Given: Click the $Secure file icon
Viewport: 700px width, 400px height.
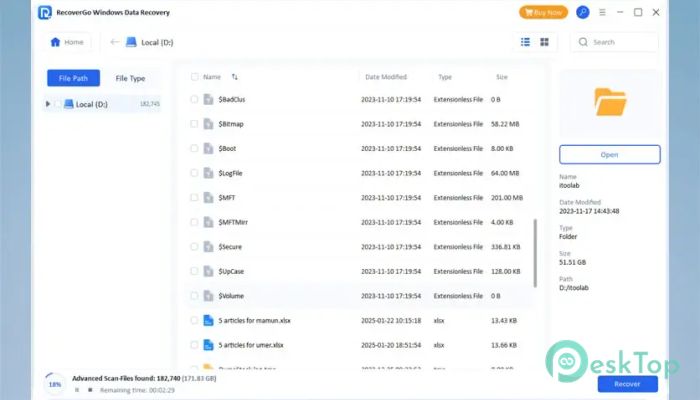Looking at the screenshot, I should tap(208, 246).
